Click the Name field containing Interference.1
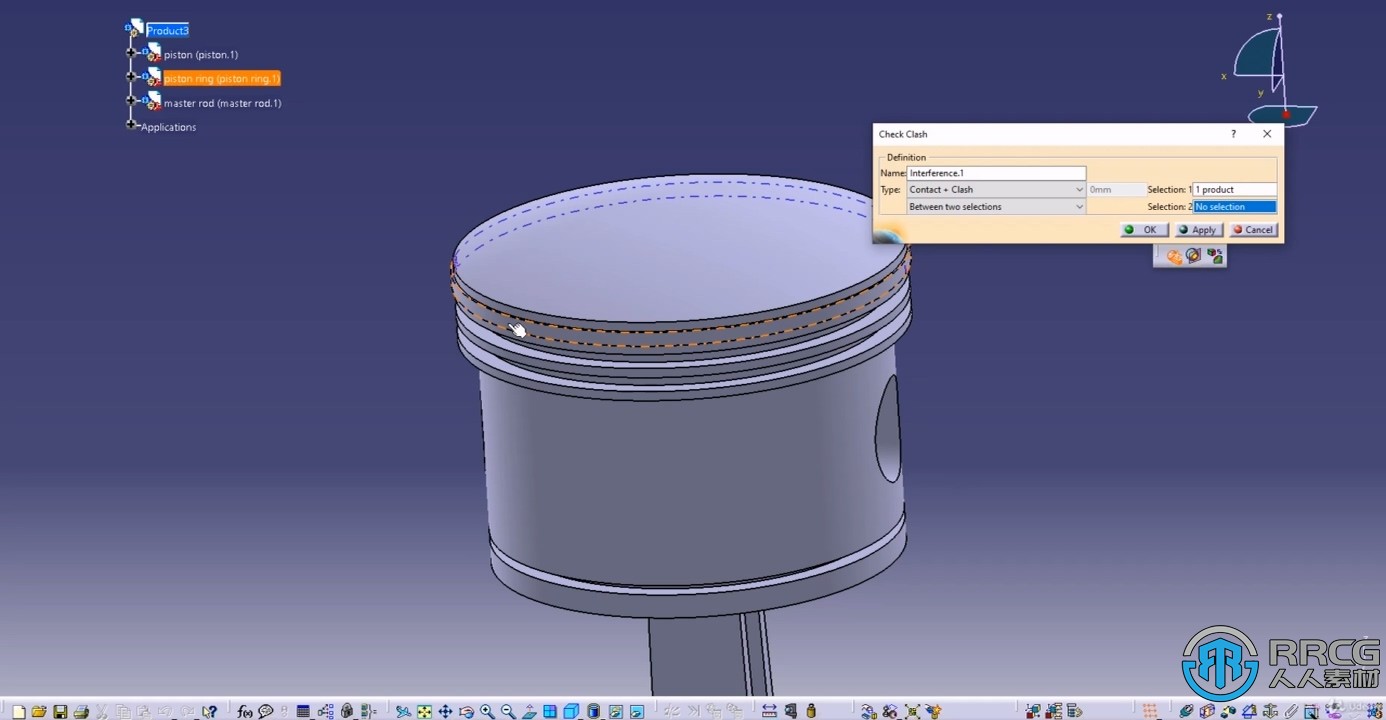 pos(996,173)
